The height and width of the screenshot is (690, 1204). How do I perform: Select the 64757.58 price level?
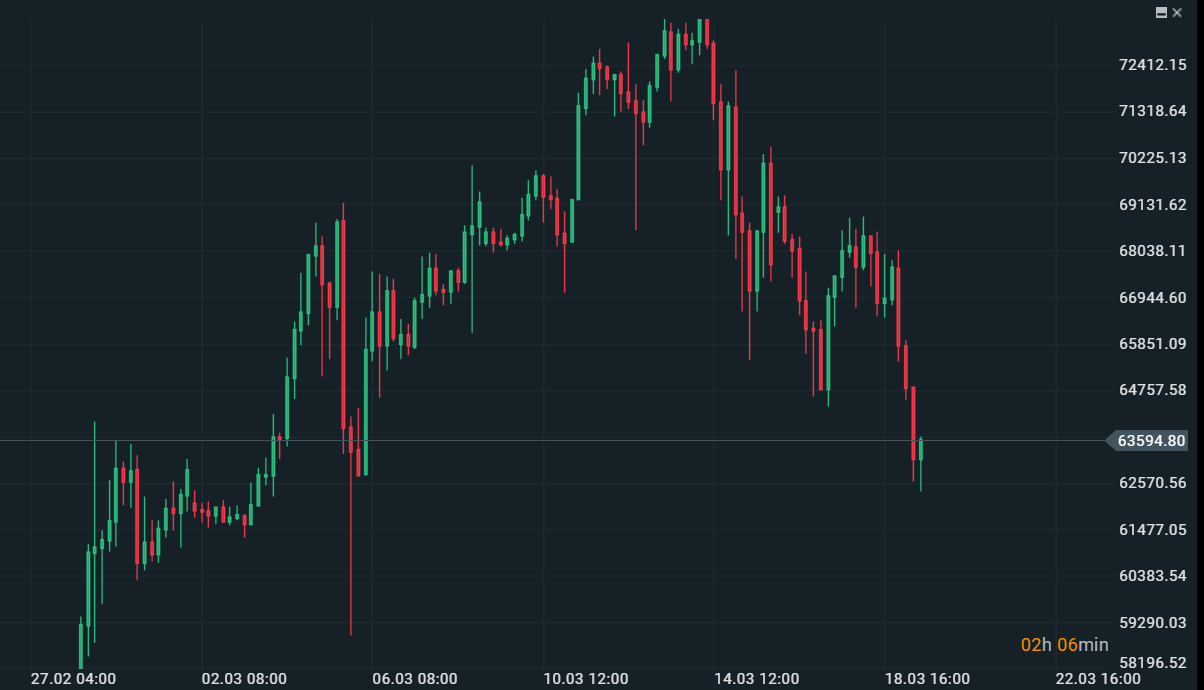(x=1152, y=390)
